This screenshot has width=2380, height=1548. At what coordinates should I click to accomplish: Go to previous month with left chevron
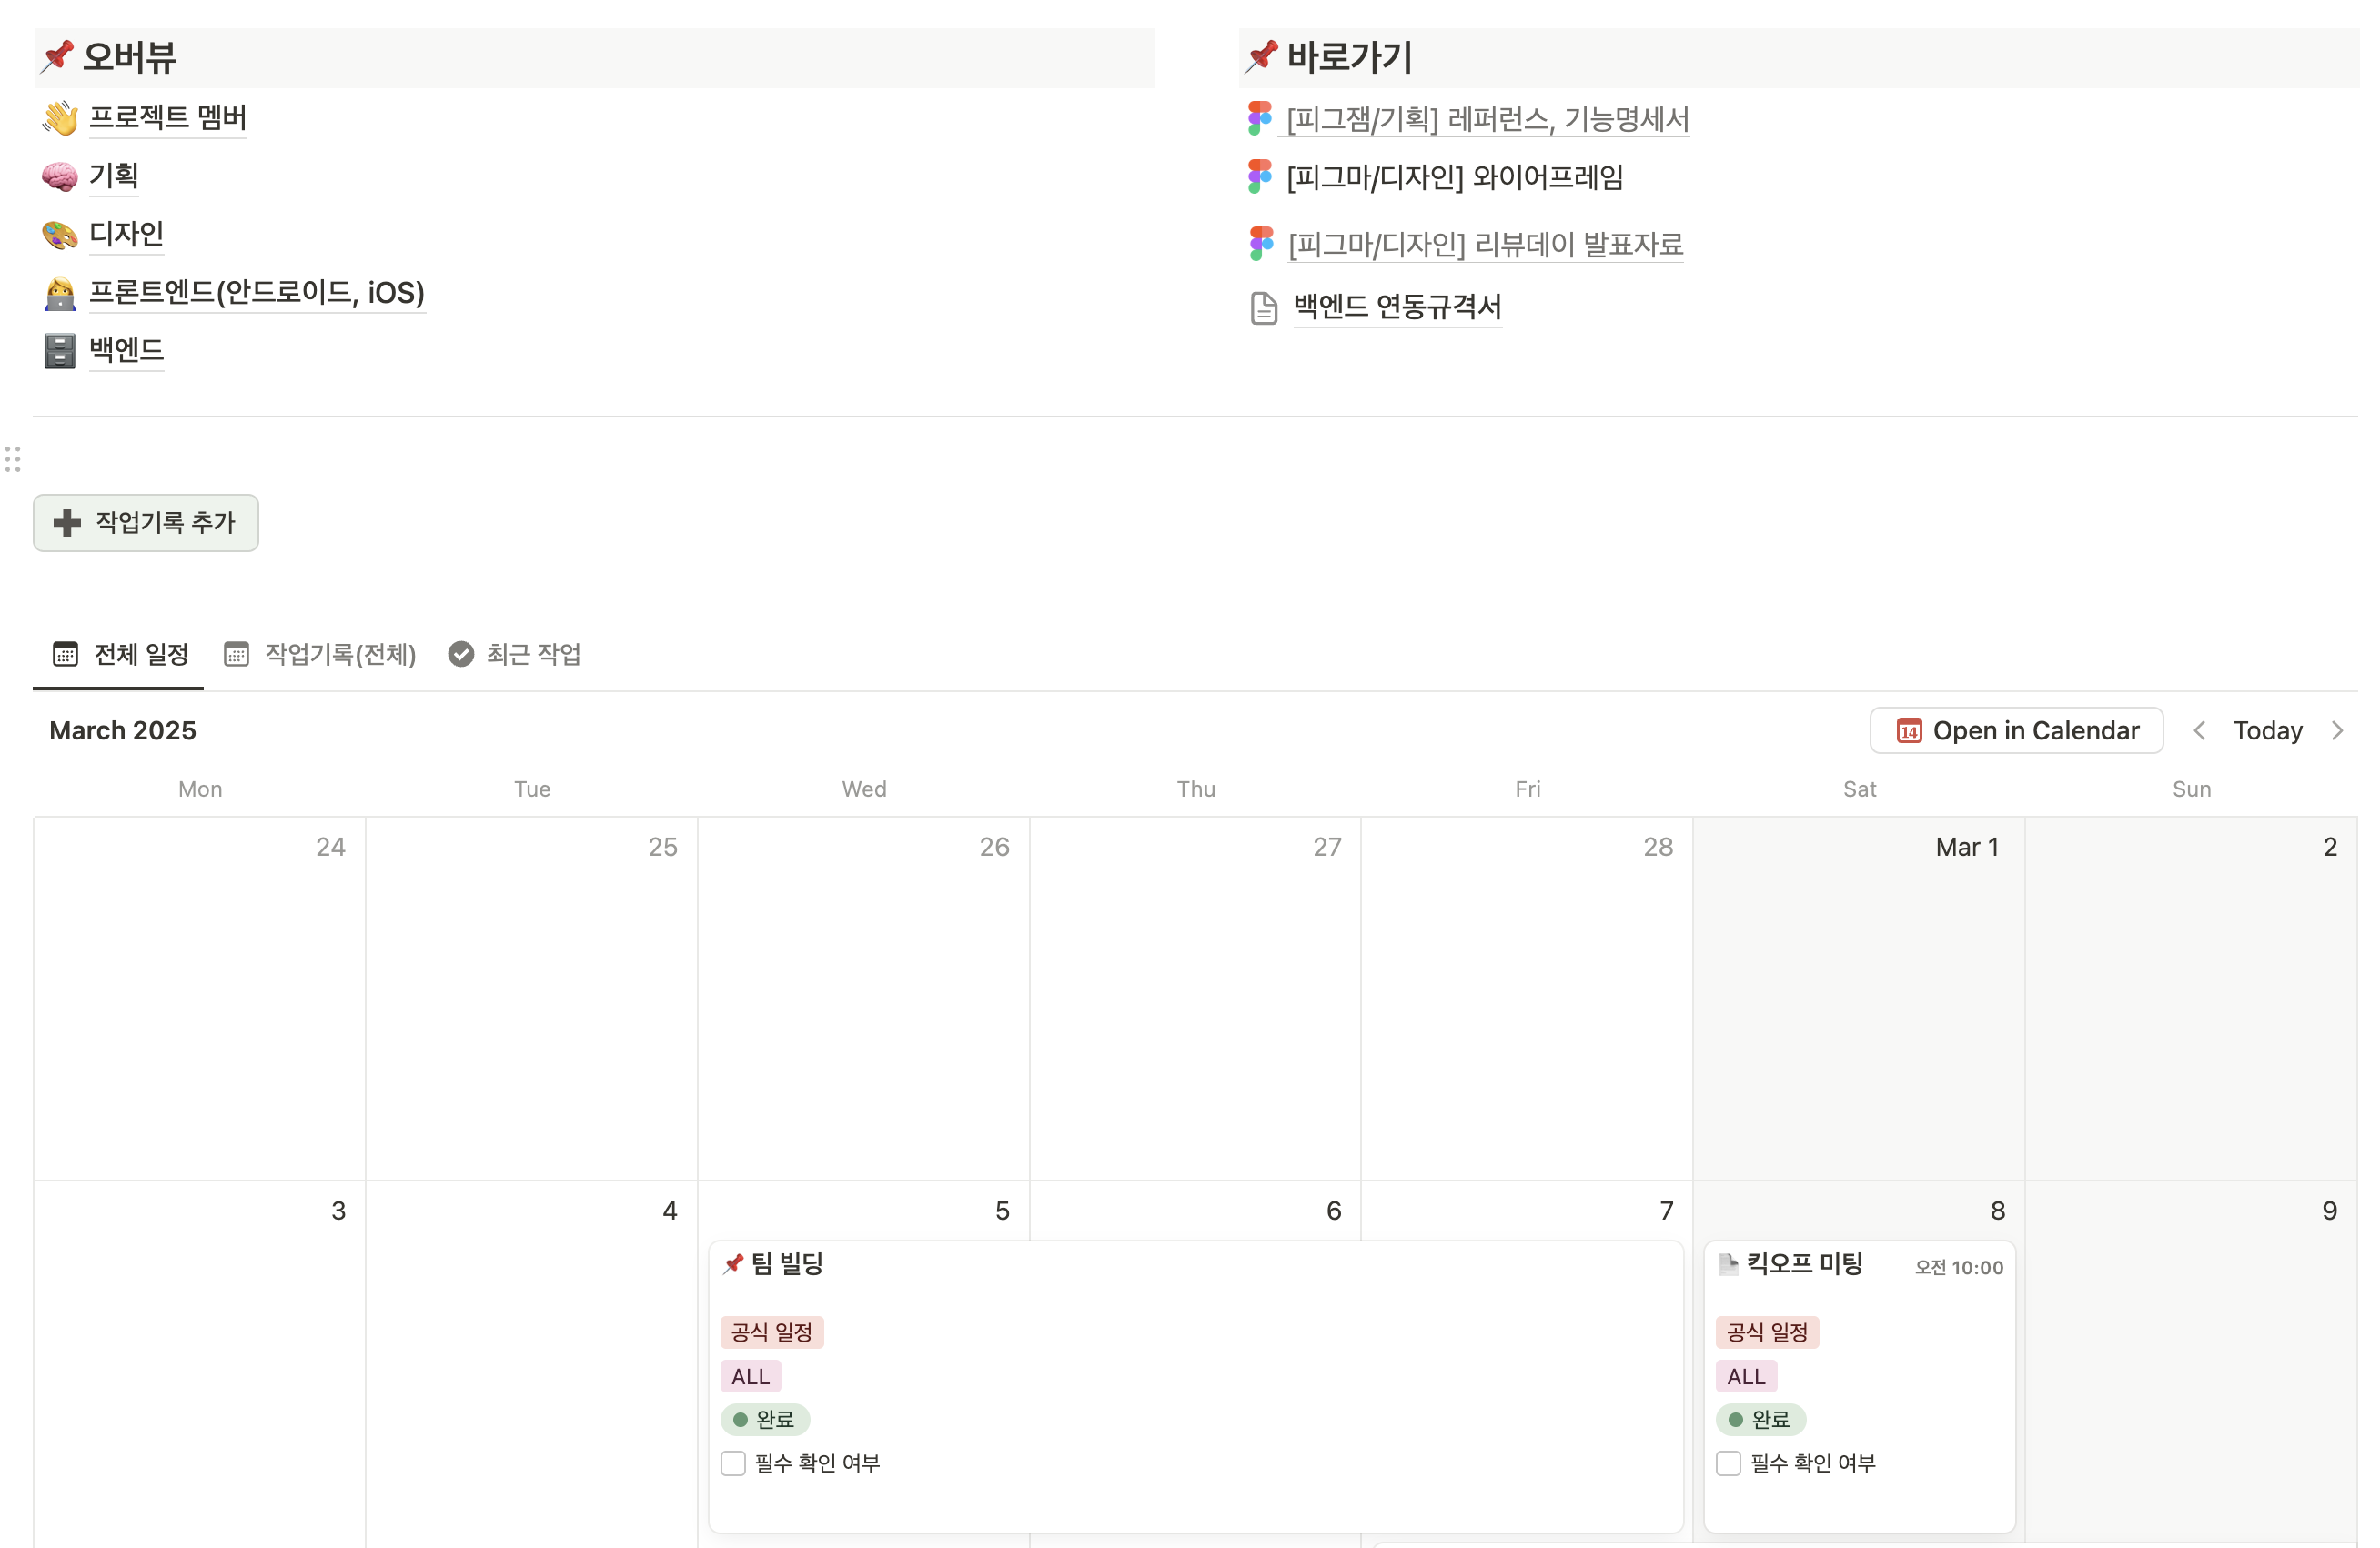(x=2199, y=731)
